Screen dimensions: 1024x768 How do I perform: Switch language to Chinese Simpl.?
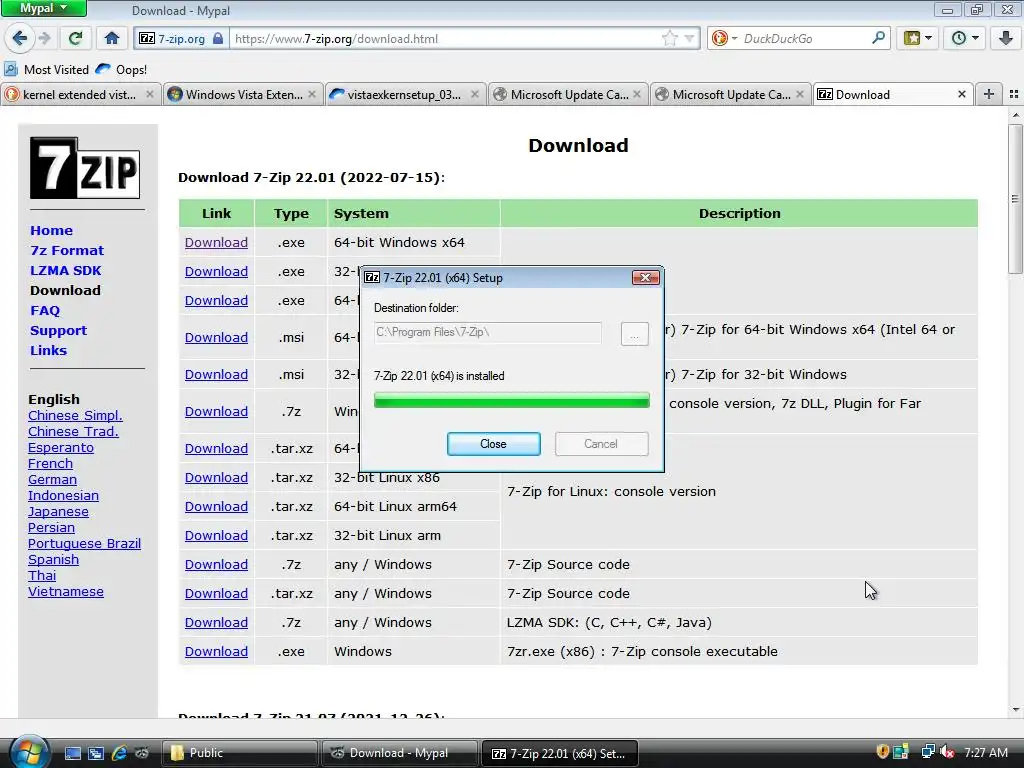(75, 415)
